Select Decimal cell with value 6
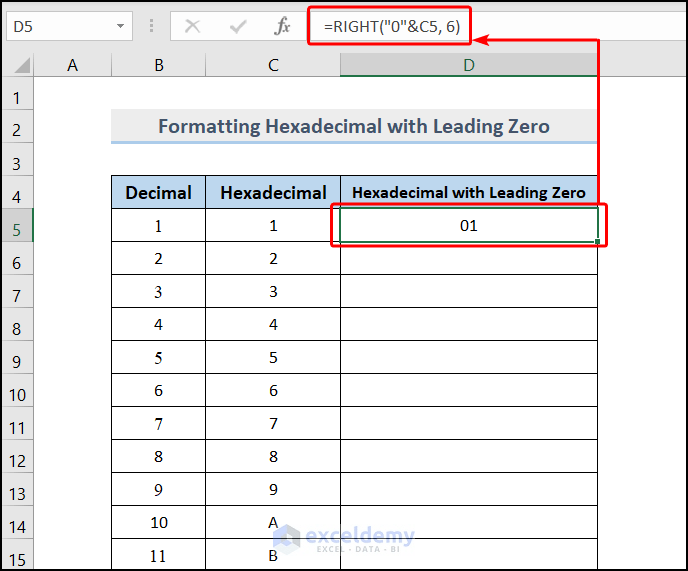The image size is (688, 571). (x=158, y=390)
